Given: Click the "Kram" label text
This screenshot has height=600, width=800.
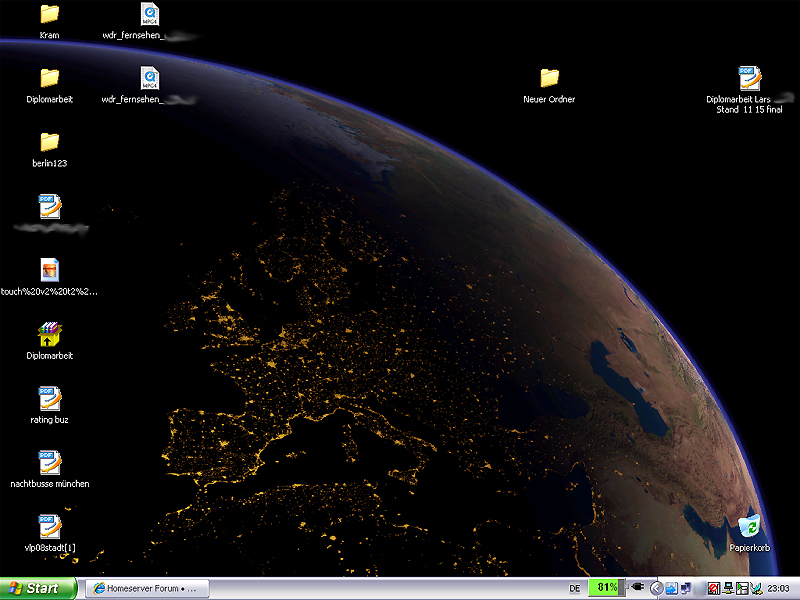Looking at the screenshot, I should [x=49, y=35].
